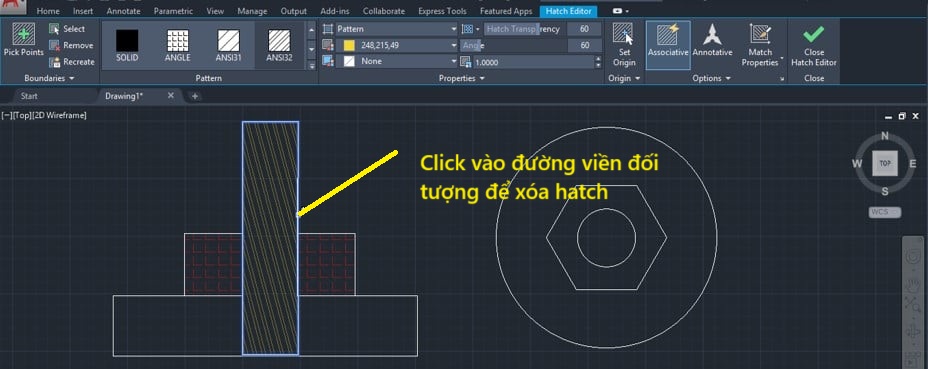The height and width of the screenshot is (369, 928).
Task: Click the pattern gallery down arrow
Action: tap(312, 49)
